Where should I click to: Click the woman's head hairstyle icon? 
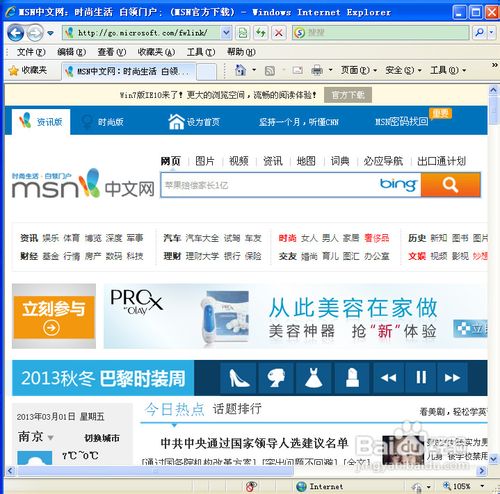pyautogui.click(x=276, y=378)
